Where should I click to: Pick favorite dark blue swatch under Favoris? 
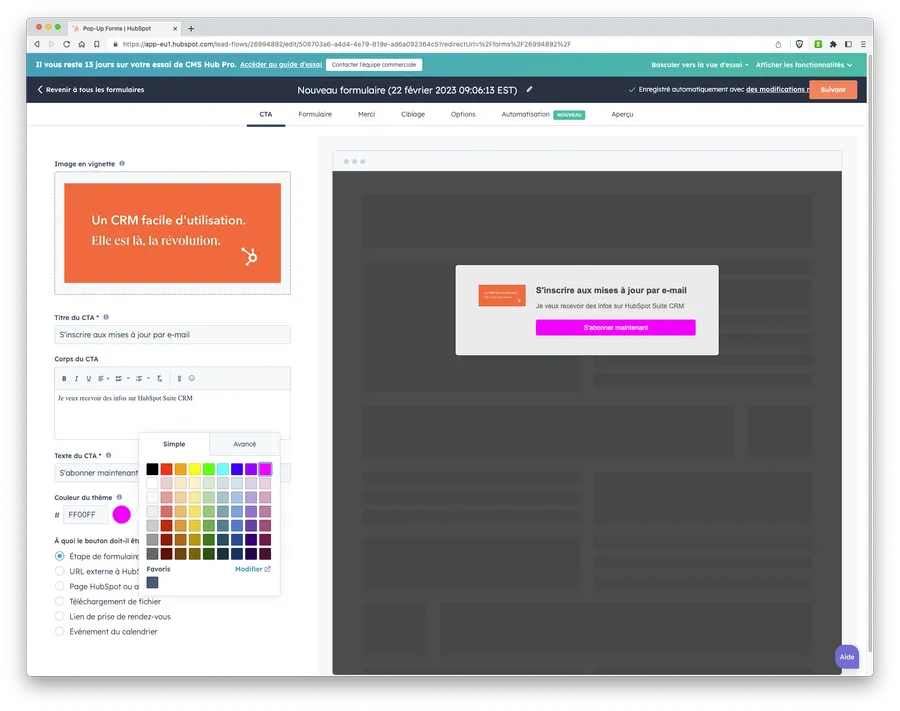[152, 583]
